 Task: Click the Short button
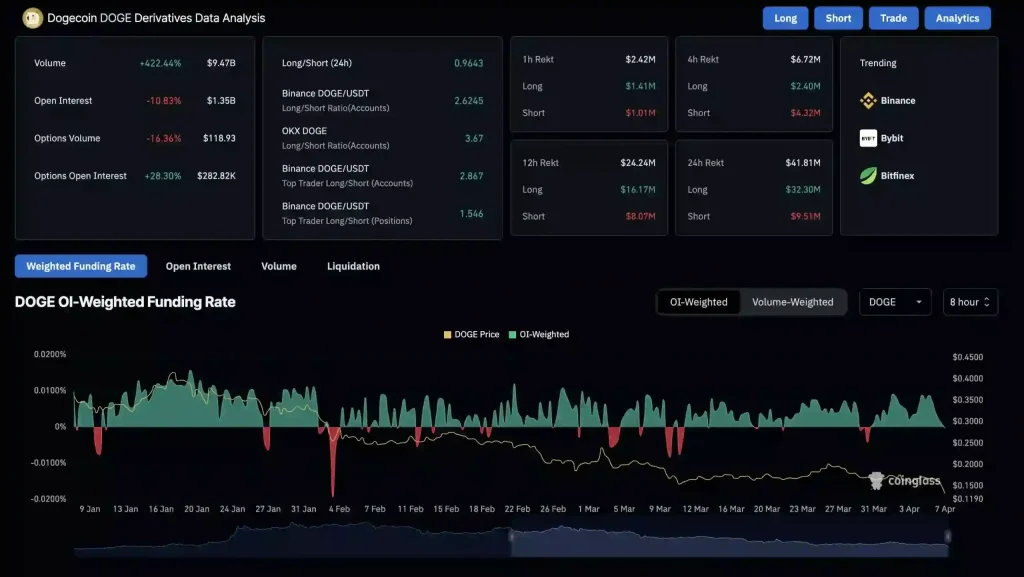pyautogui.click(x=838, y=18)
